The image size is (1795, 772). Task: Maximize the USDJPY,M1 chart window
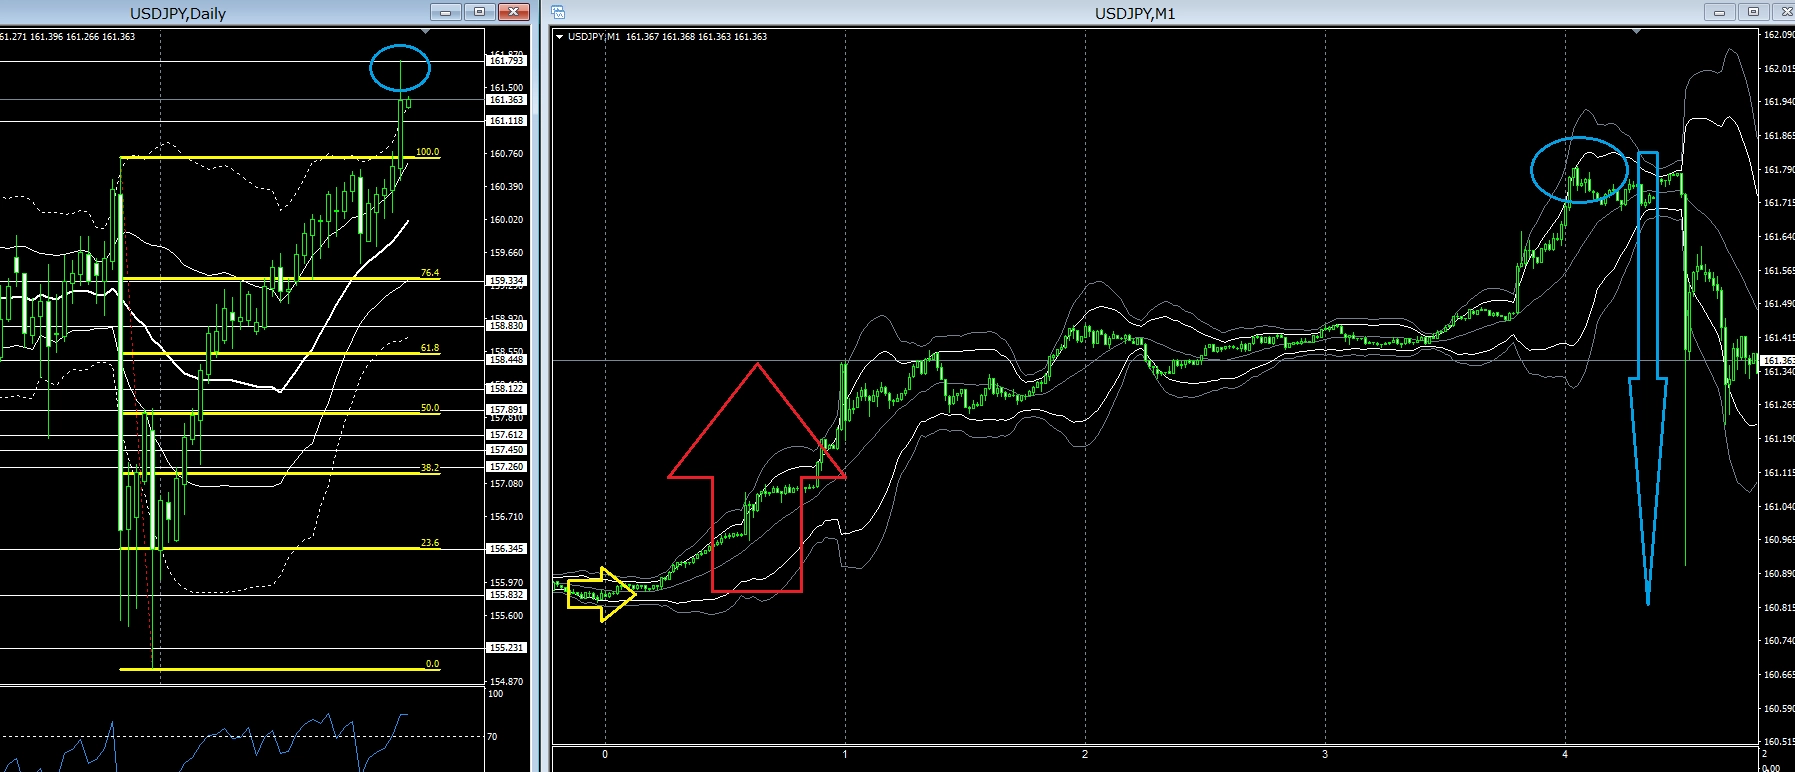coord(1754,12)
